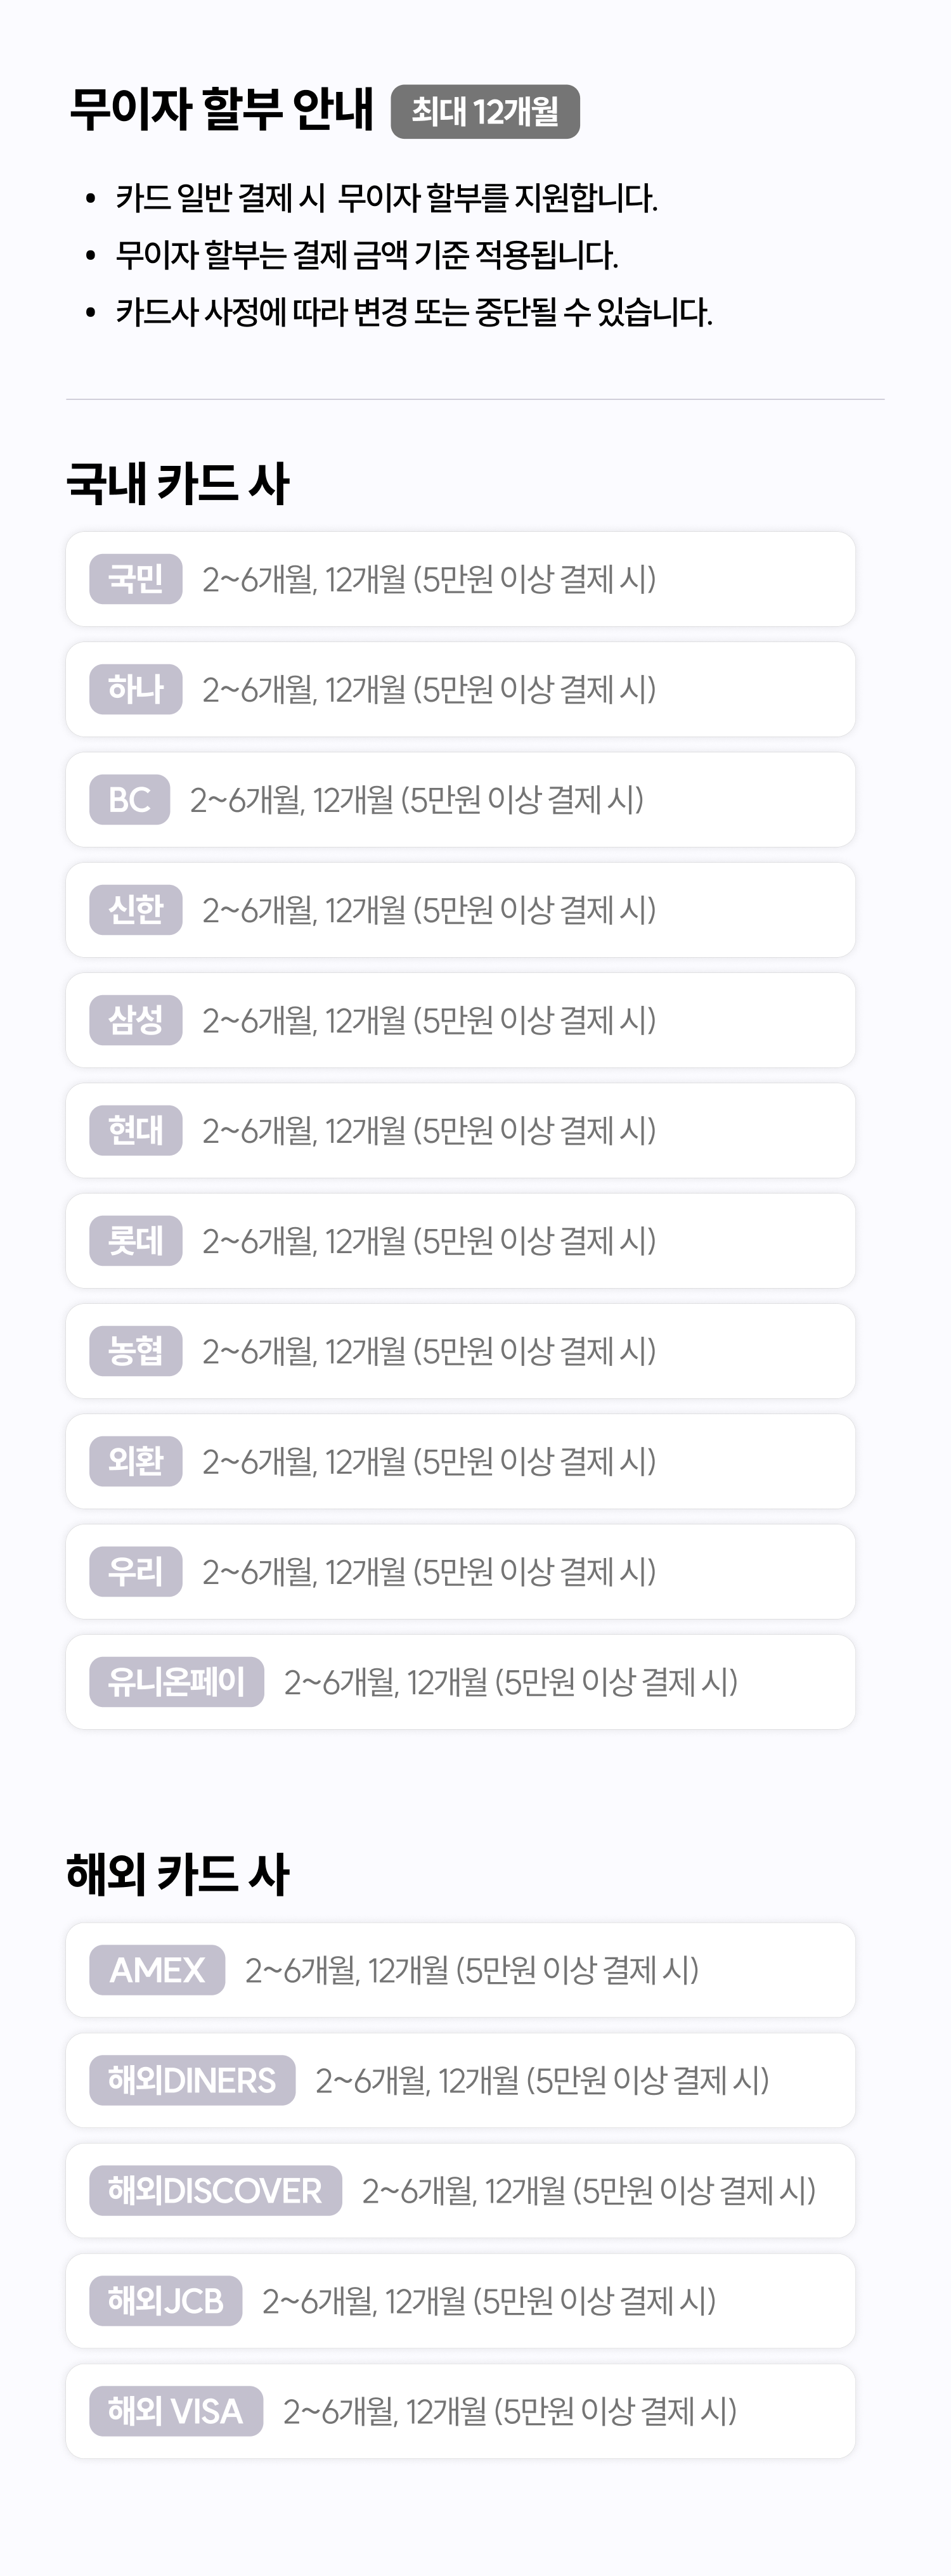Click the 해외 VISA card label
The height and width of the screenshot is (2576, 951).
(175, 2411)
